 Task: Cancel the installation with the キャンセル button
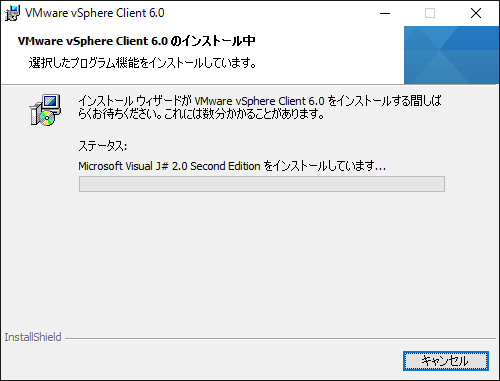446,361
